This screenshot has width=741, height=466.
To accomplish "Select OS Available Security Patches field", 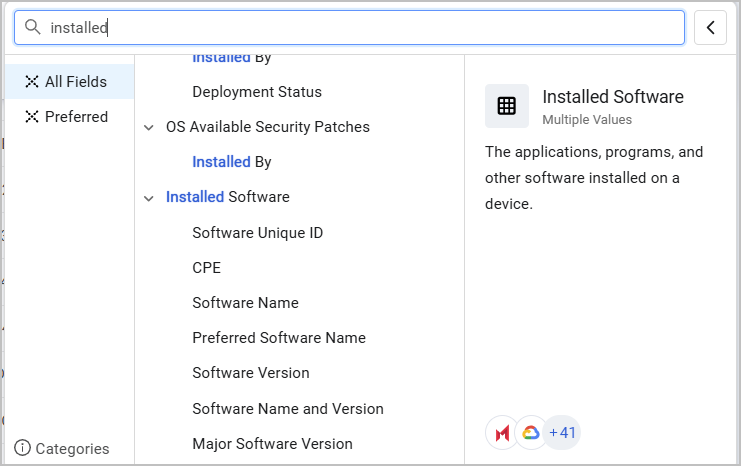I will pos(268,127).
